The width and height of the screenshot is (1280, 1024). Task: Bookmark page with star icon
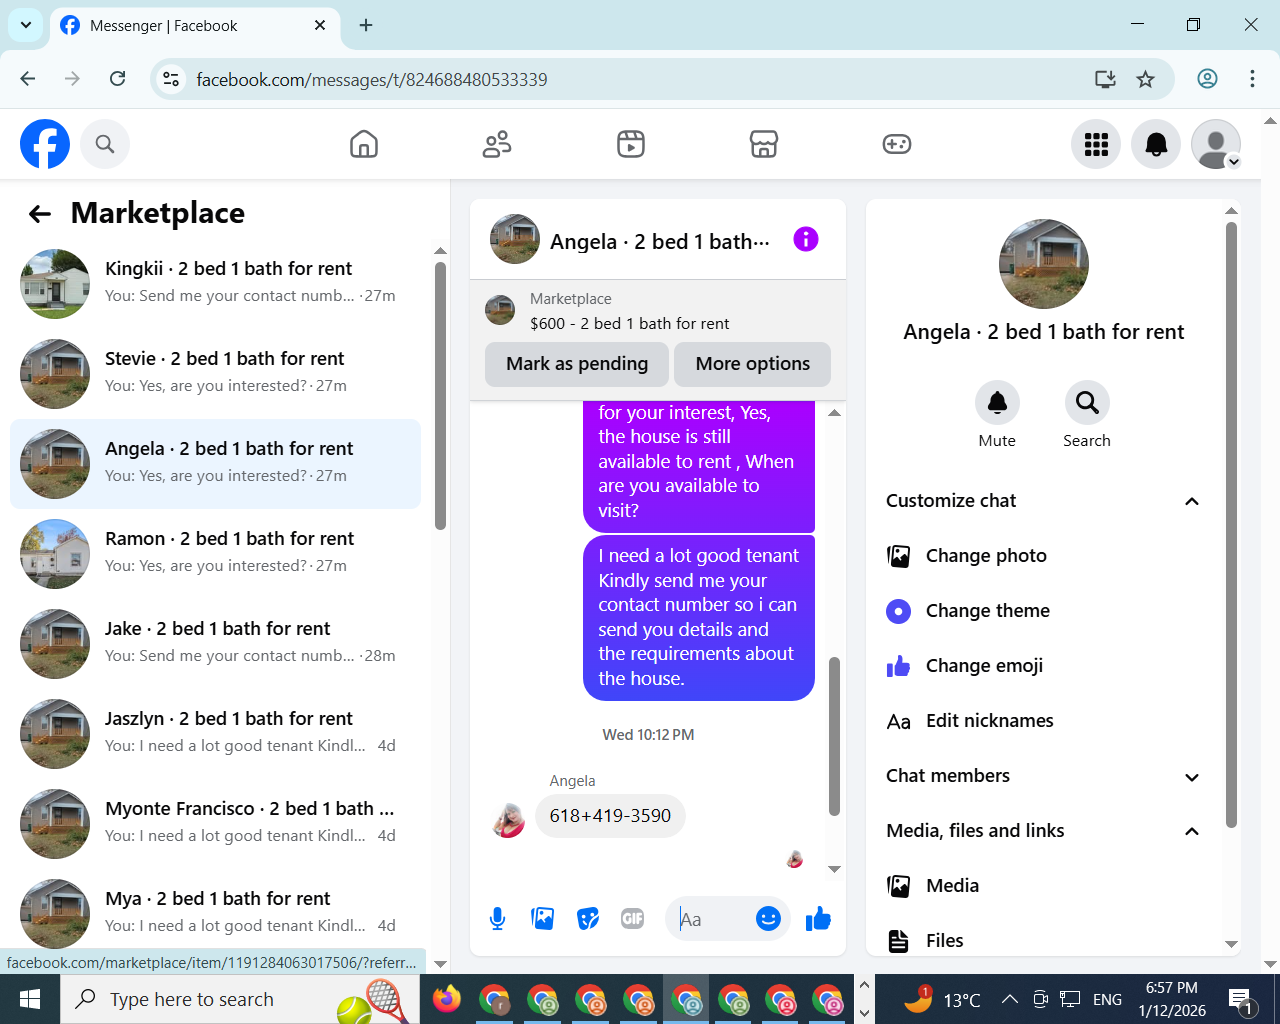click(1146, 79)
